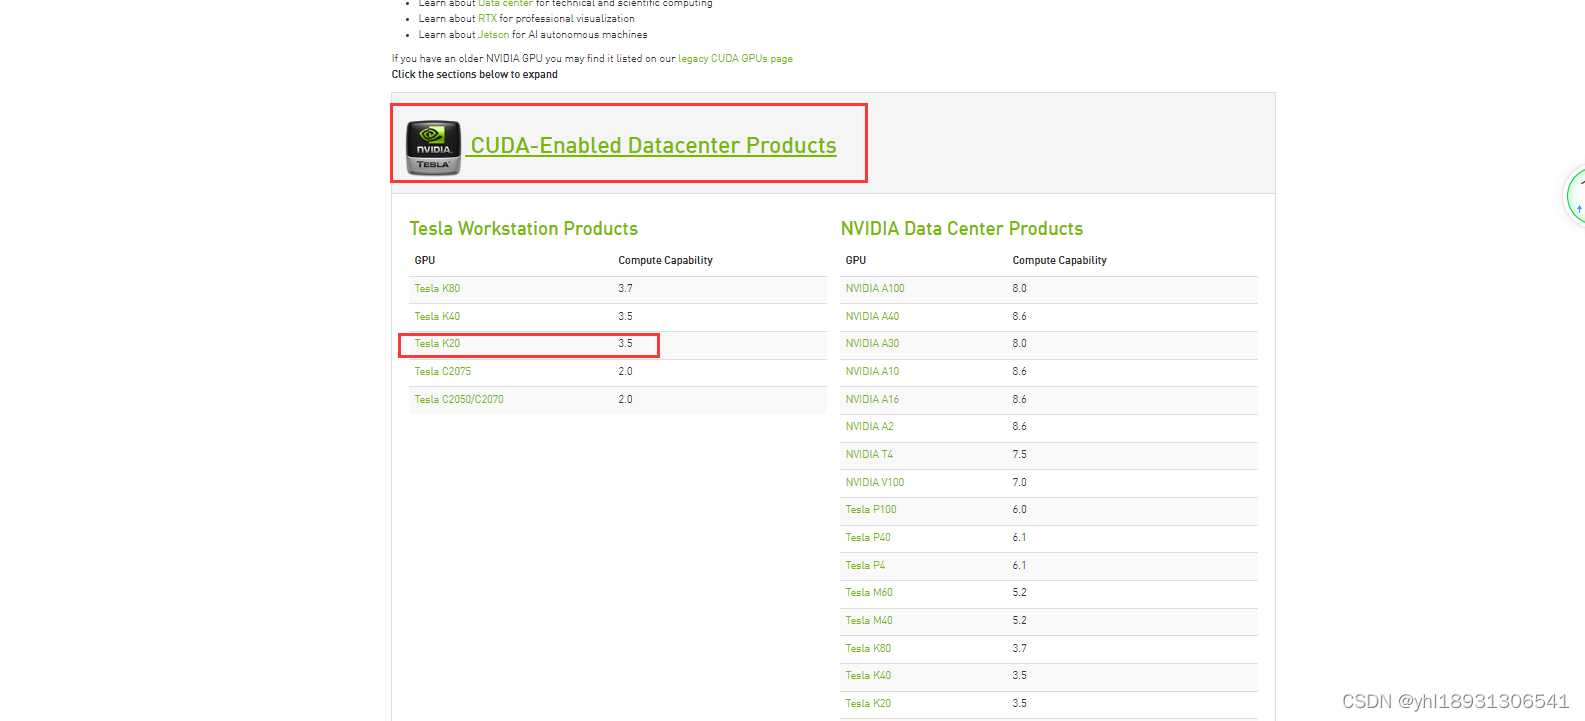
Task: Open Tesla K20 in NVIDIA Data Center Products table
Action: coord(868,704)
